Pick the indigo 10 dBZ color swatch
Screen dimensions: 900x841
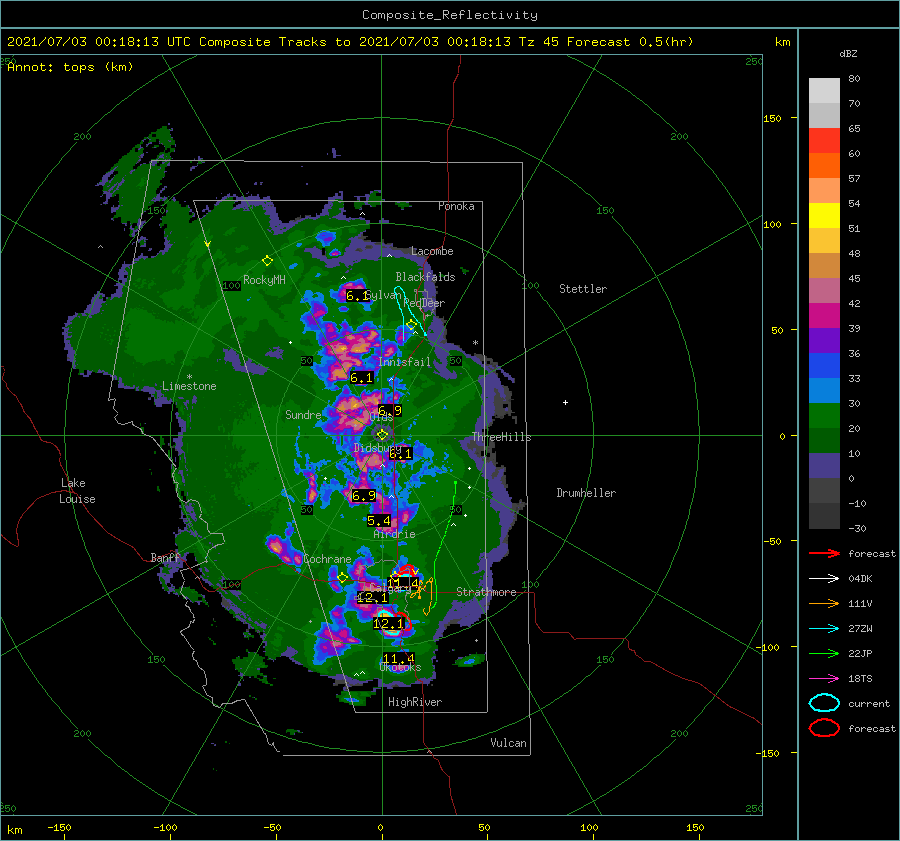tap(824, 465)
